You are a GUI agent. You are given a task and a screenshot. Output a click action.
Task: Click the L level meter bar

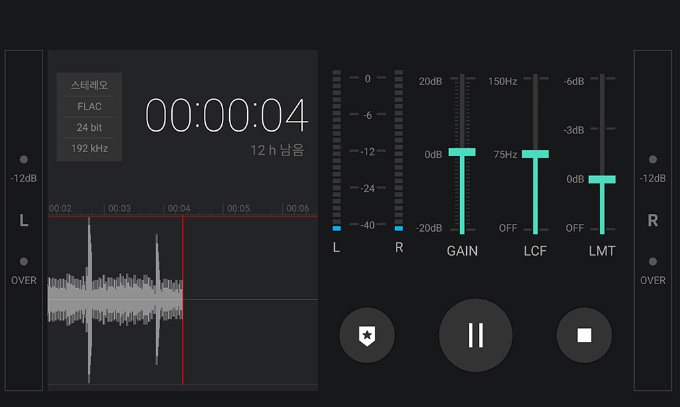(x=337, y=150)
